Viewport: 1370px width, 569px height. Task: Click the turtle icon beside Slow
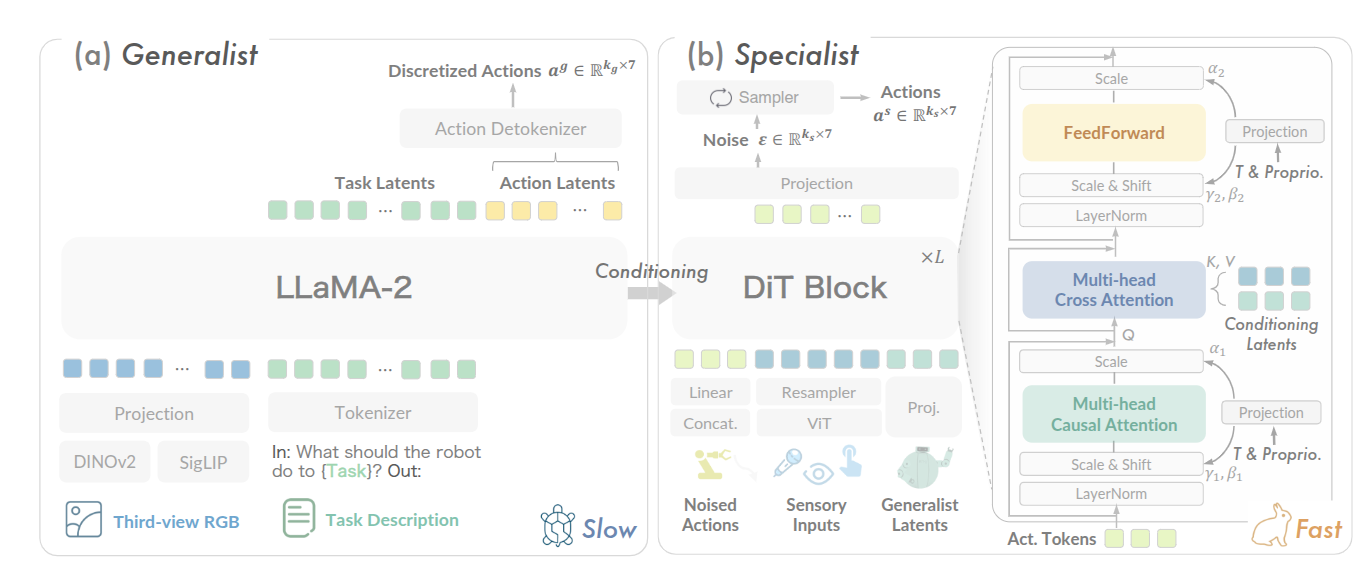[557, 526]
